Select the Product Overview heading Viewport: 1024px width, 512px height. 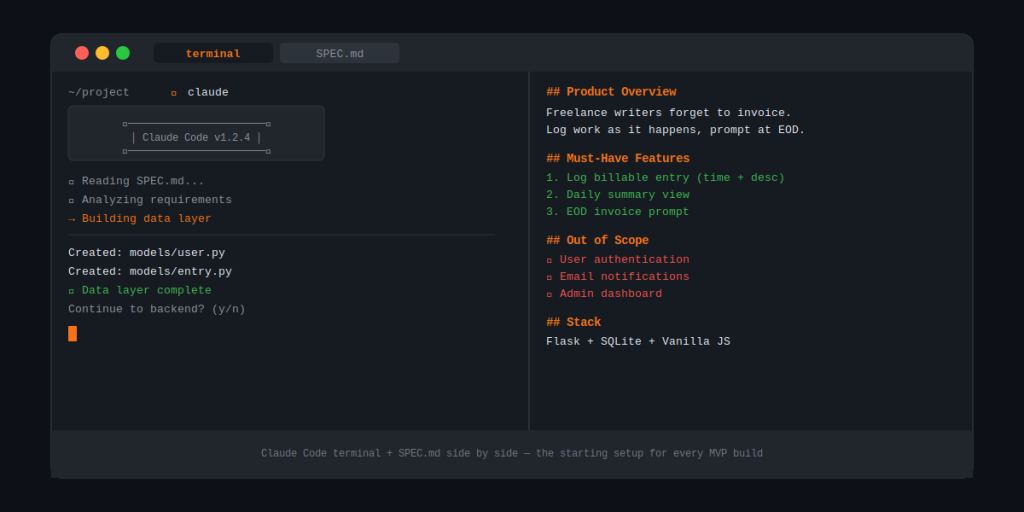[x=611, y=92]
